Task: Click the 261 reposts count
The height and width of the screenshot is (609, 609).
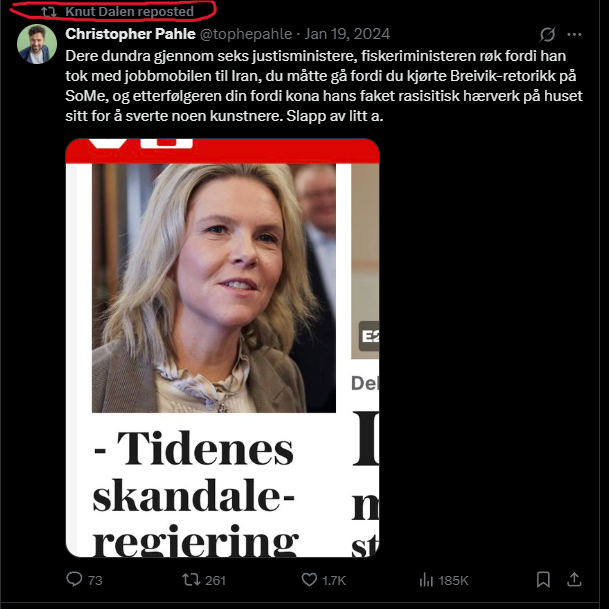Action: tap(215, 580)
